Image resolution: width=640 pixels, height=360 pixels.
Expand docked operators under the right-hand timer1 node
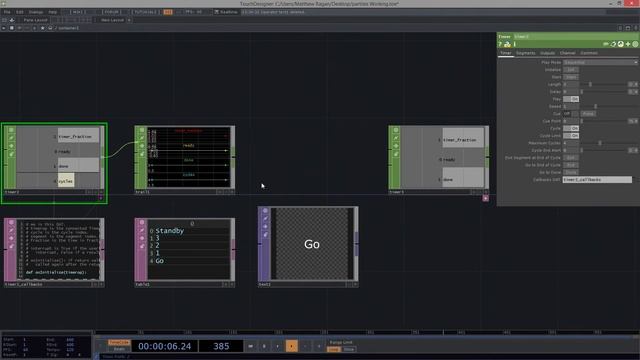click(x=485, y=198)
